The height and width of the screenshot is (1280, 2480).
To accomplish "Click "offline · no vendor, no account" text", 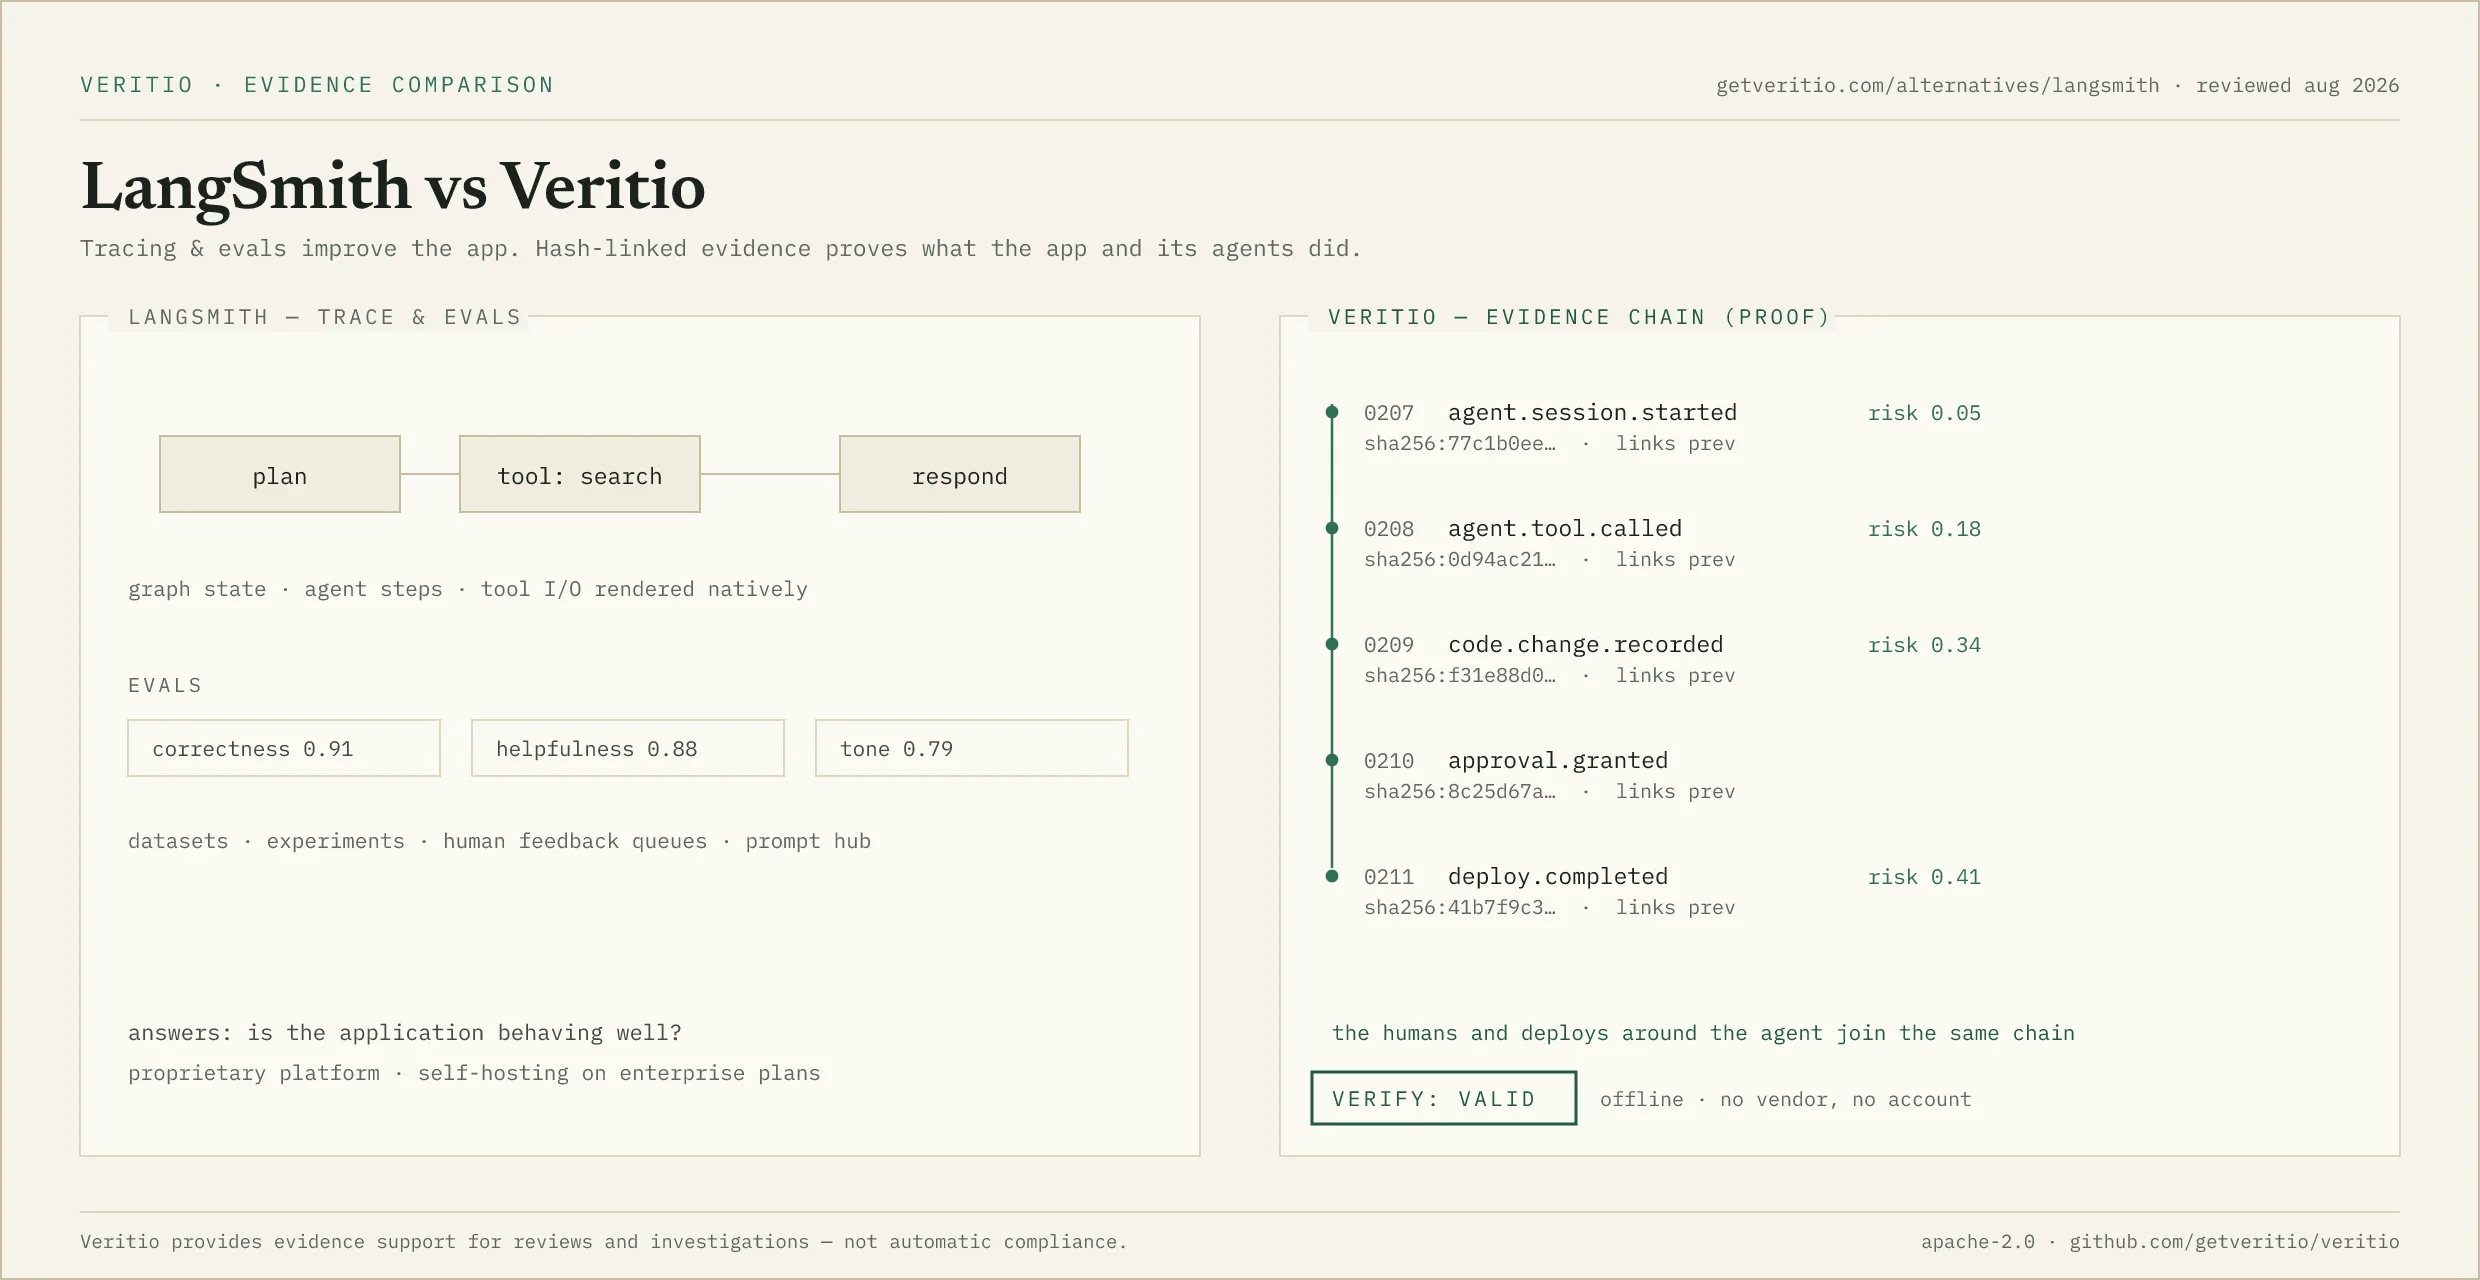I will tap(1785, 1099).
